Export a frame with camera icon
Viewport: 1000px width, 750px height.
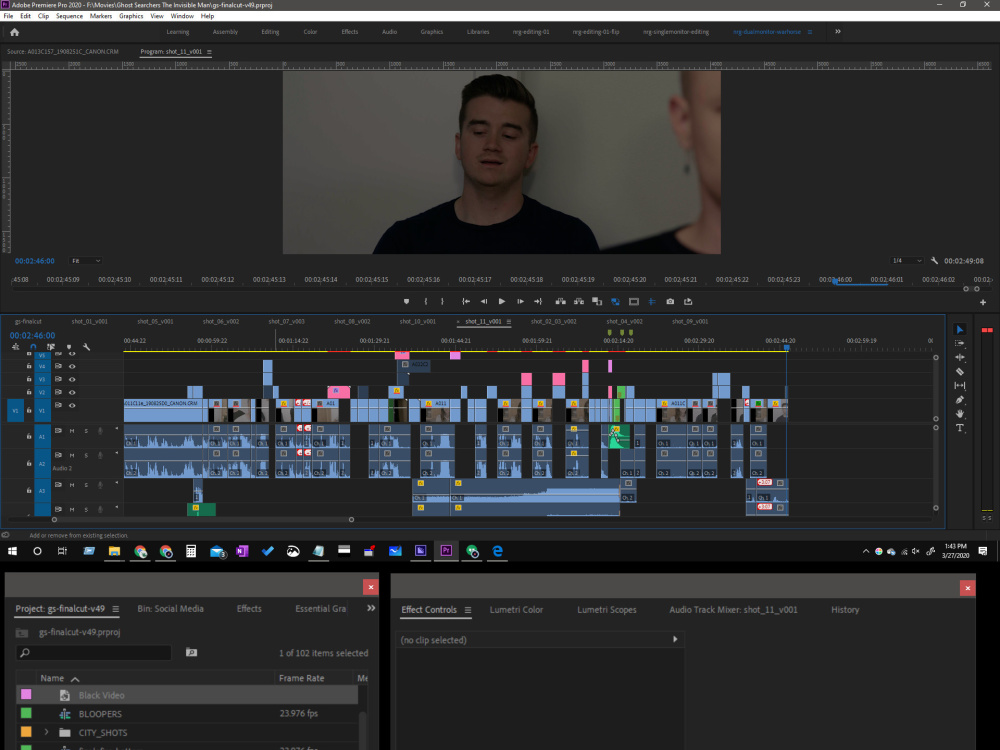(x=670, y=302)
